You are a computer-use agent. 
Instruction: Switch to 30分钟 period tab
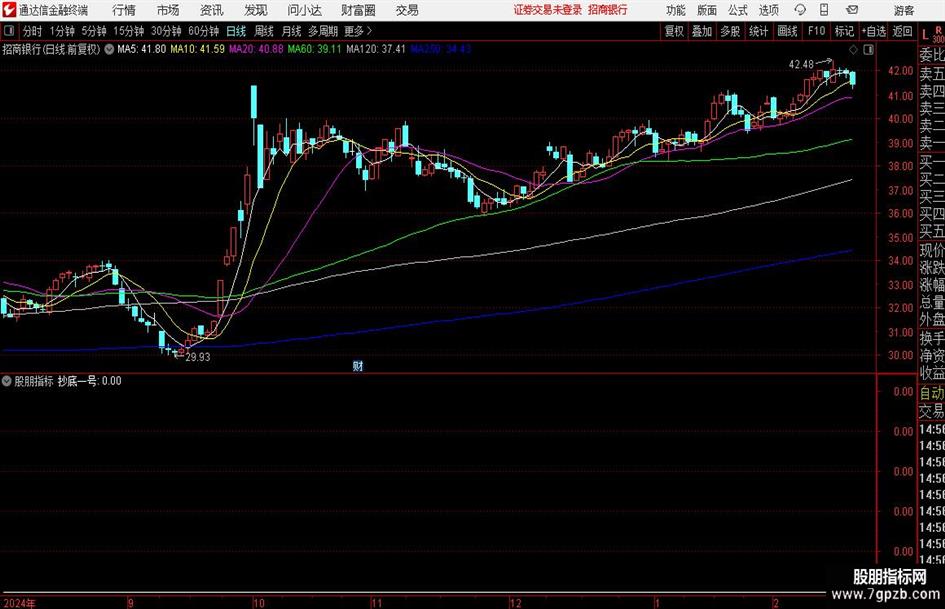click(x=166, y=31)
